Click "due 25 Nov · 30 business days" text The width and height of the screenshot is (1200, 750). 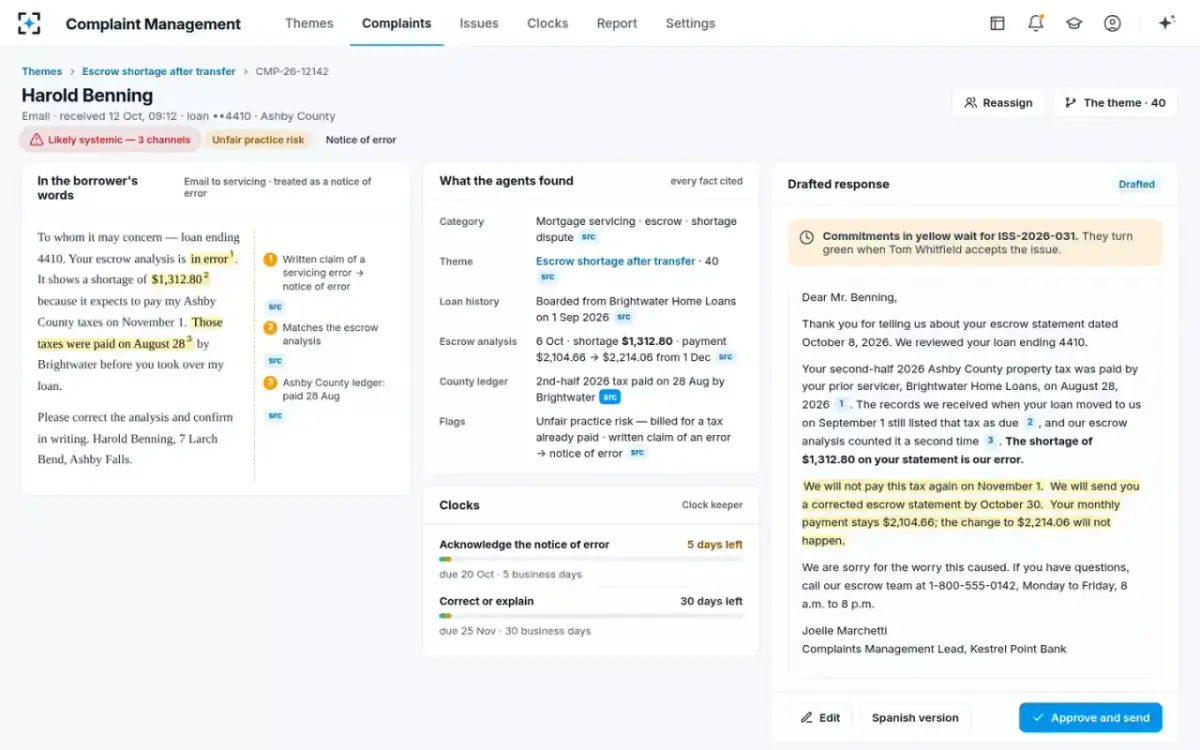pos(515,631)
